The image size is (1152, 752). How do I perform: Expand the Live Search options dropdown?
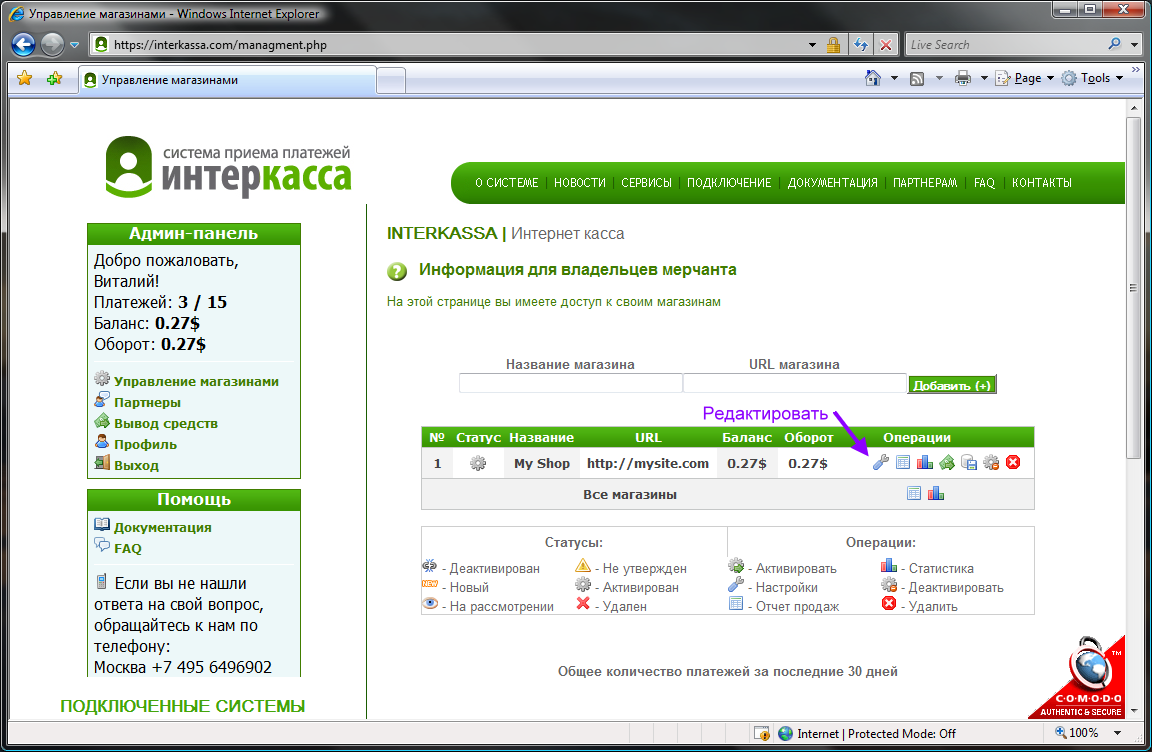point(1134,45)
